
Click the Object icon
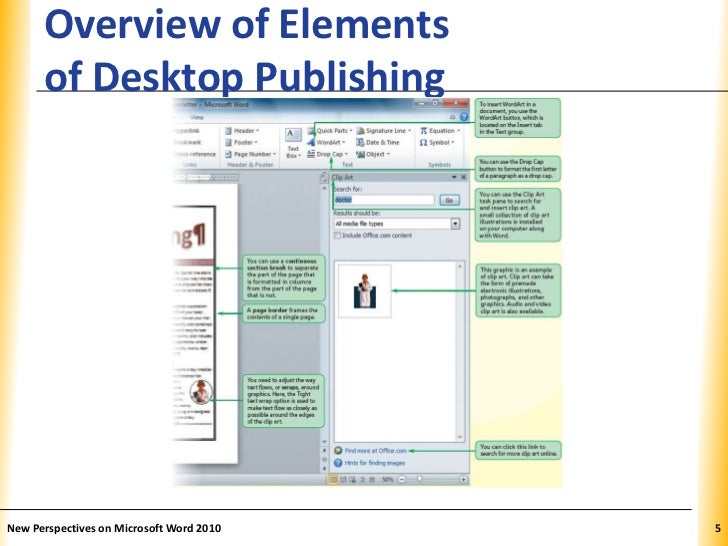coord(360,154)
